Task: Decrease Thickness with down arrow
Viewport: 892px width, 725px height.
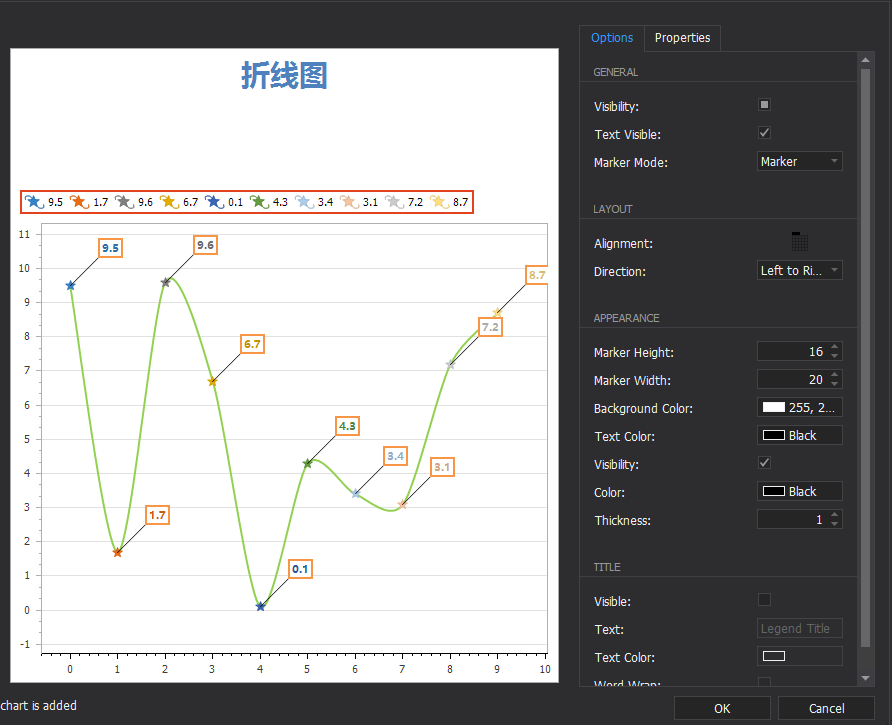Action: click(x=835, y=524)
